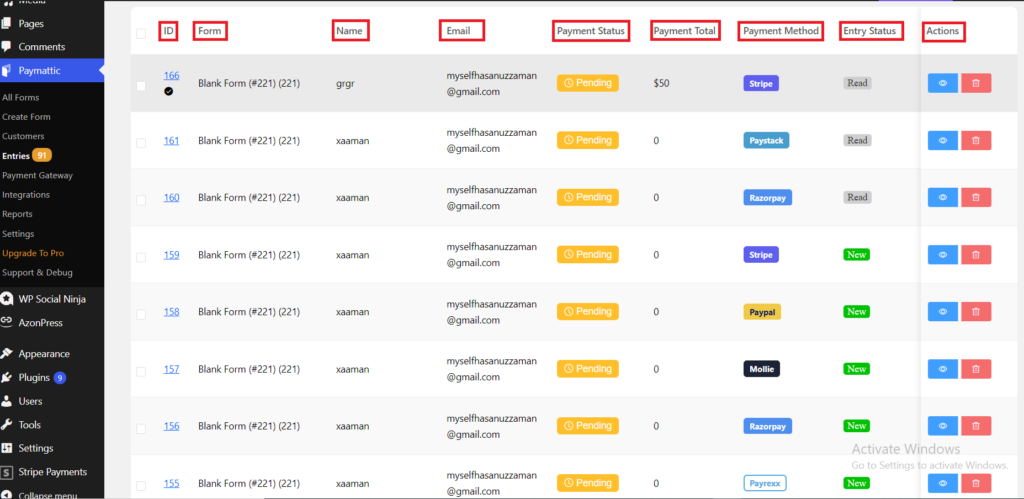Open entry ID 160 link
Viewport: 1024px width, 499px height.
coord(171,197)
